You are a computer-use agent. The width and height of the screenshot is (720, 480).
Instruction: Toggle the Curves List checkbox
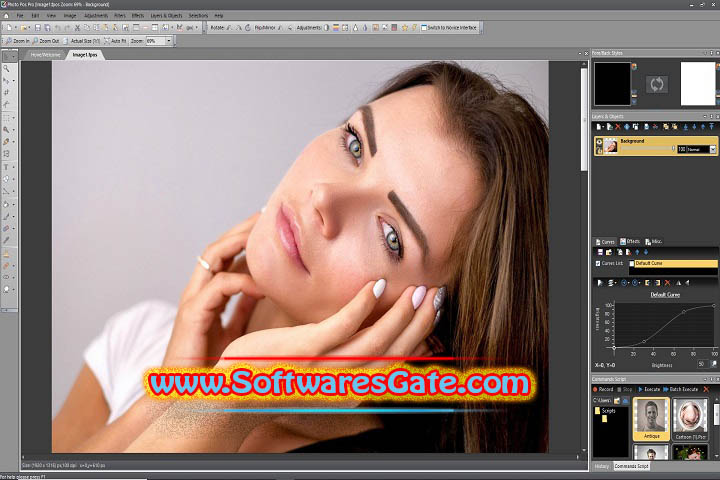(x=598, y=264)
